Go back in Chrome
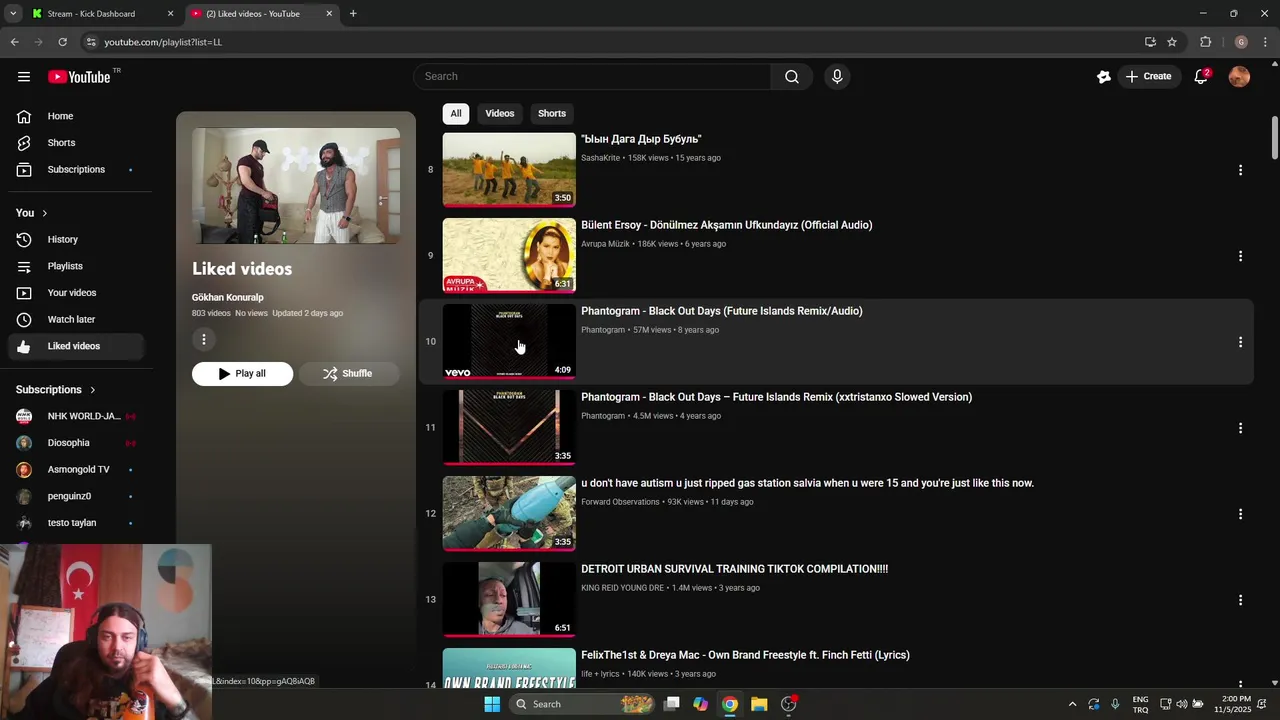This screenshot has width=1280, height=720. [14, 42]
